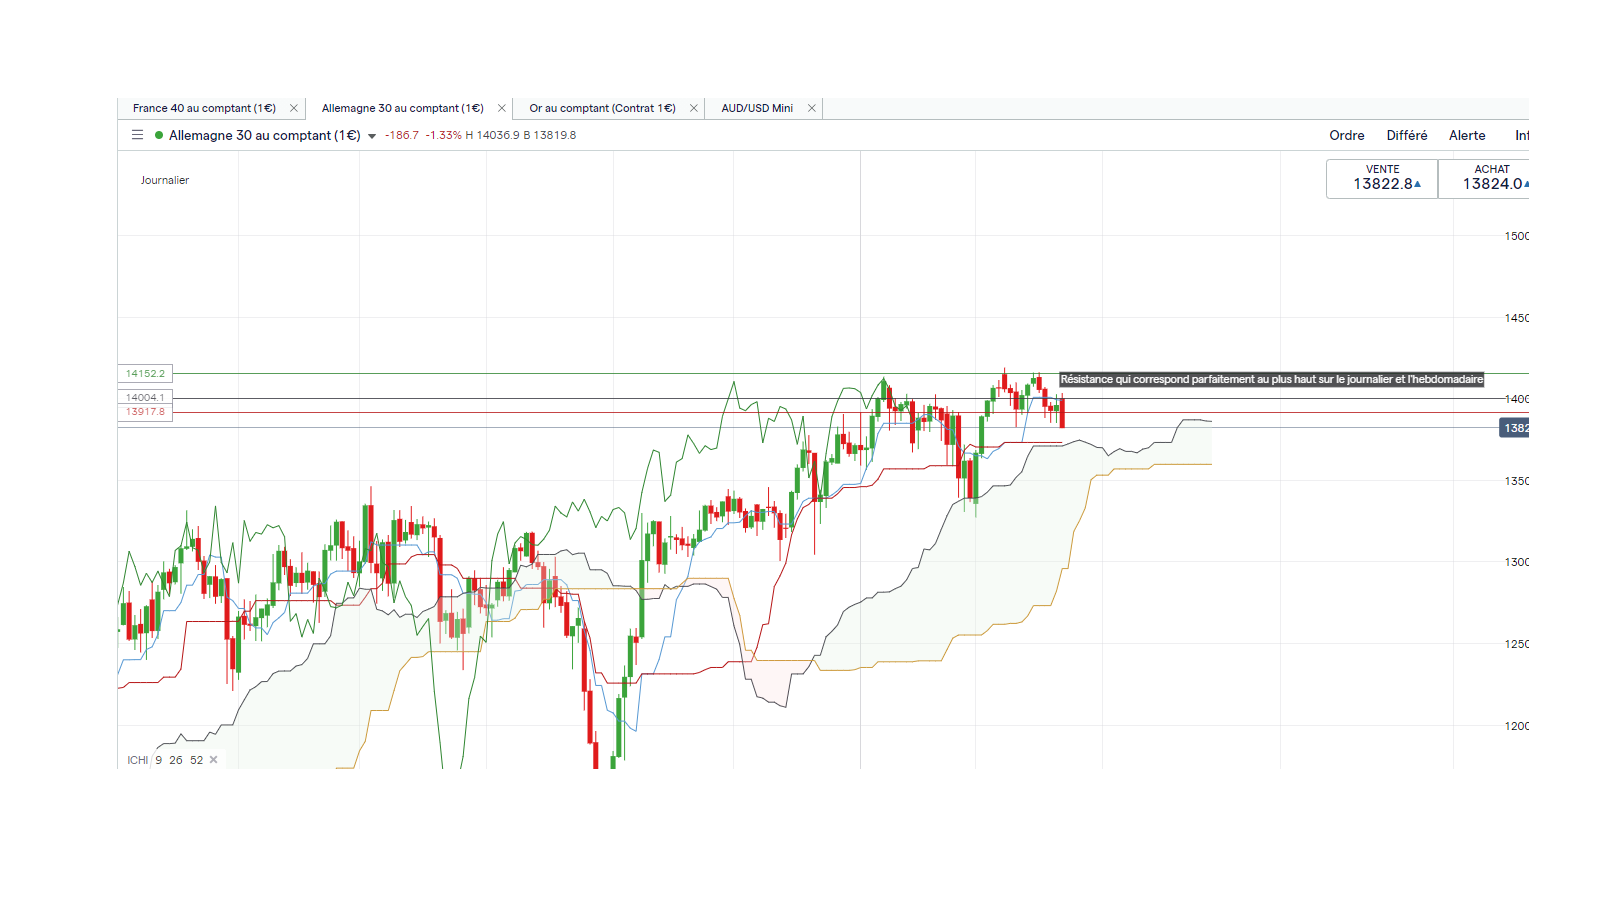Open the hamburger menu next to instrument name
Viewport: 1600px width, 900px height.
coord(137,135)
